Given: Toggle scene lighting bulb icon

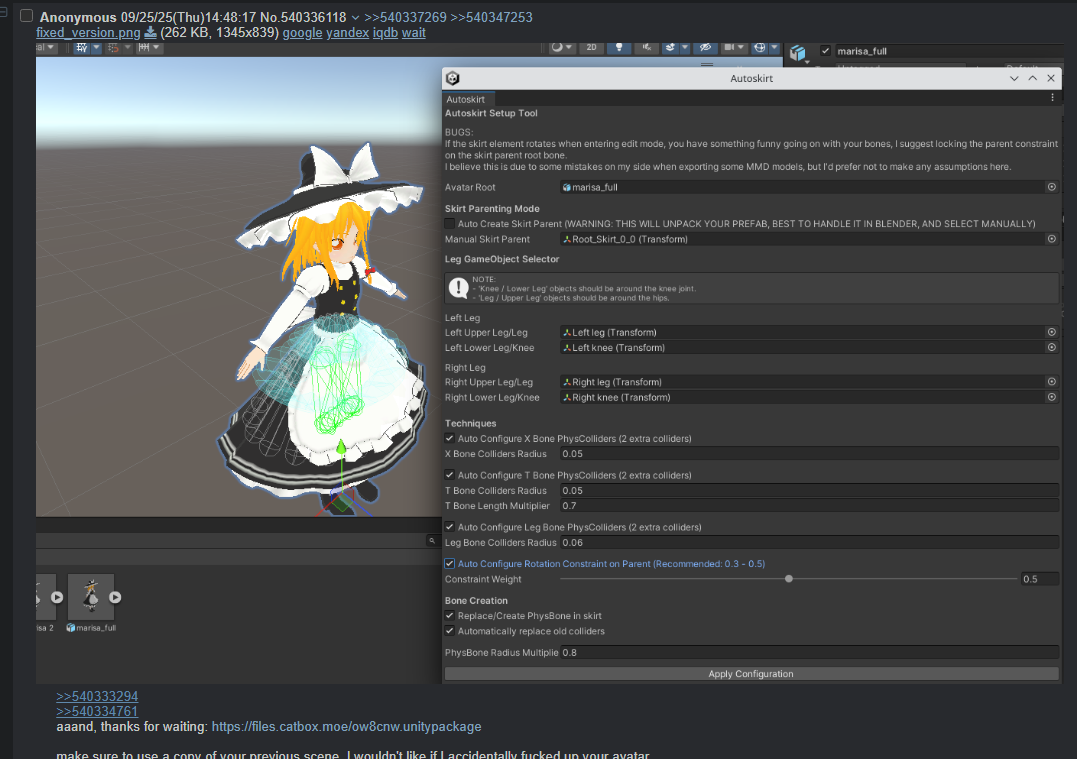Looking at the screenshot, I should click(619, 47).
